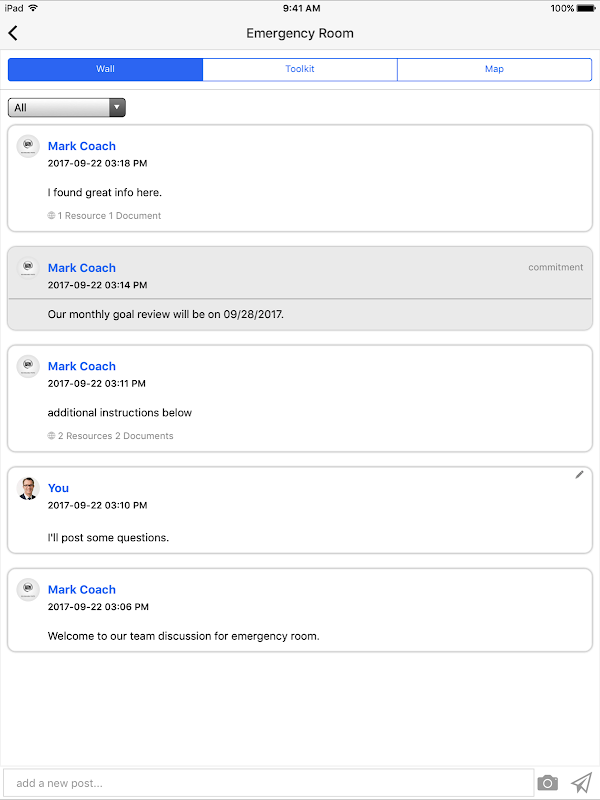Screen dimensions: 600x800
Task: Switch to the Map tab
Action: pos(494,69)
